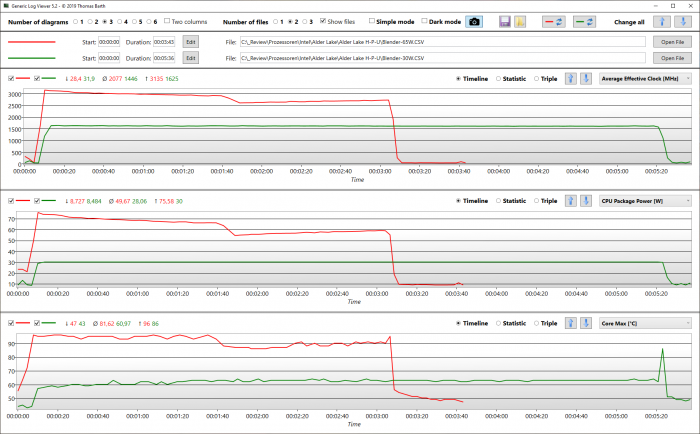Click the yellow folder open-configuration icon
Viewport: 700px width, 434px height.
(x=520, y=21)
